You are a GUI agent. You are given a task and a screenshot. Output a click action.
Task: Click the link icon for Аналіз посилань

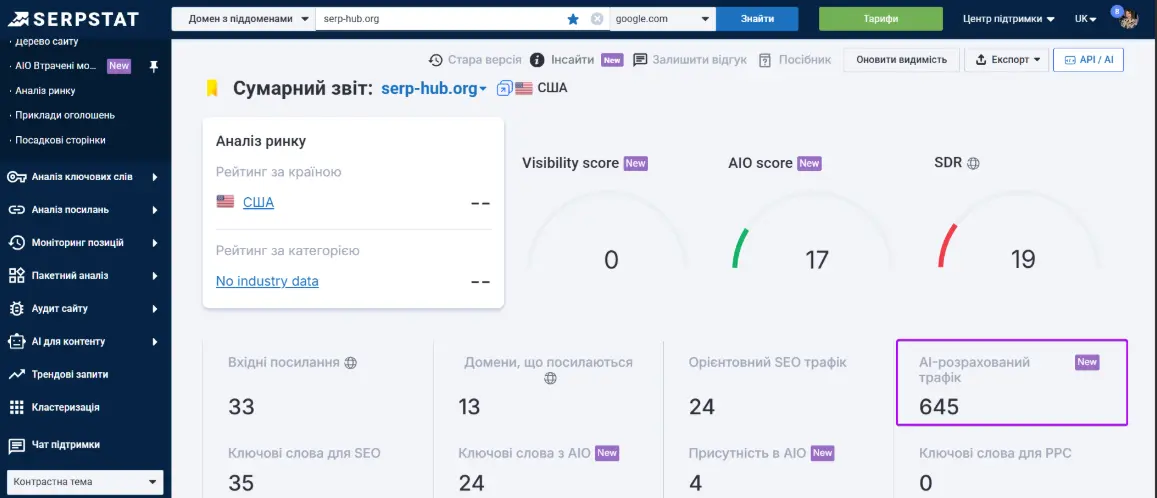(x=17, y=210)
